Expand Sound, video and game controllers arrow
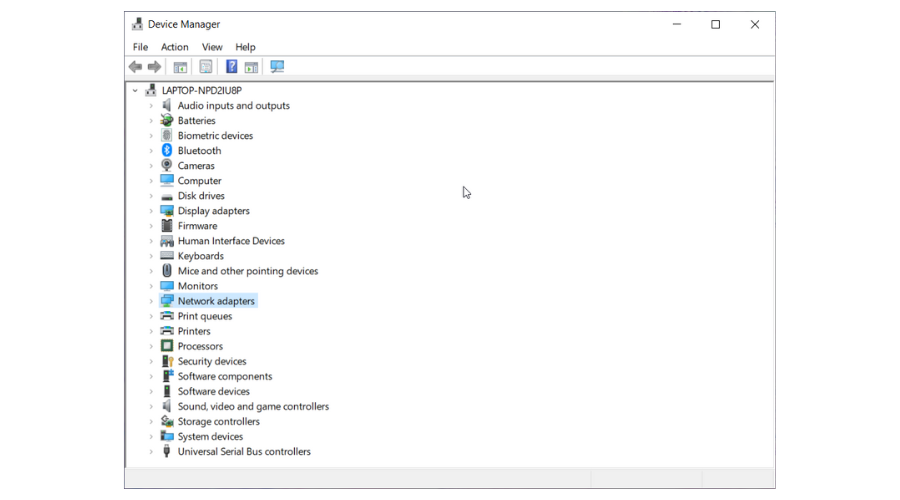Image resolution: width=900 pixels, height=500 pixels. point(151,406)
